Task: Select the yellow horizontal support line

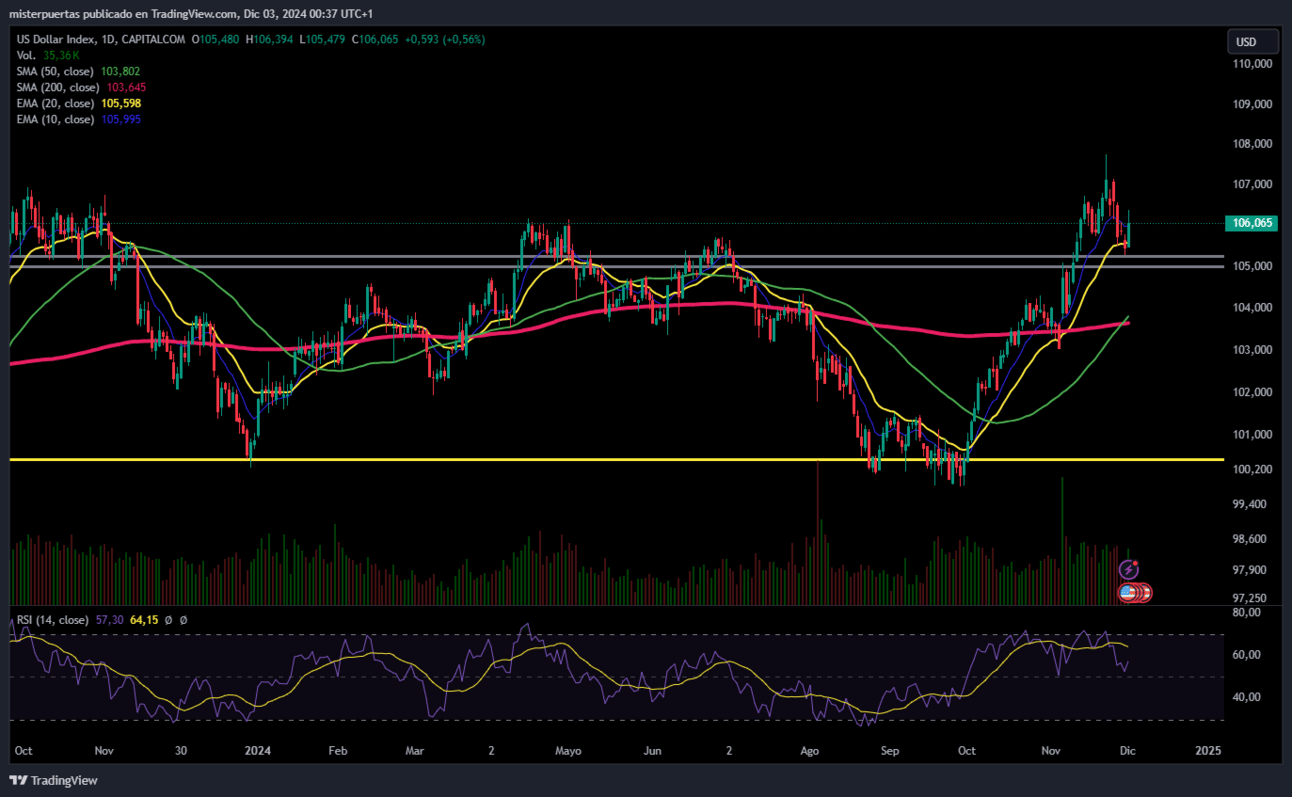Action: click(616, 460)
